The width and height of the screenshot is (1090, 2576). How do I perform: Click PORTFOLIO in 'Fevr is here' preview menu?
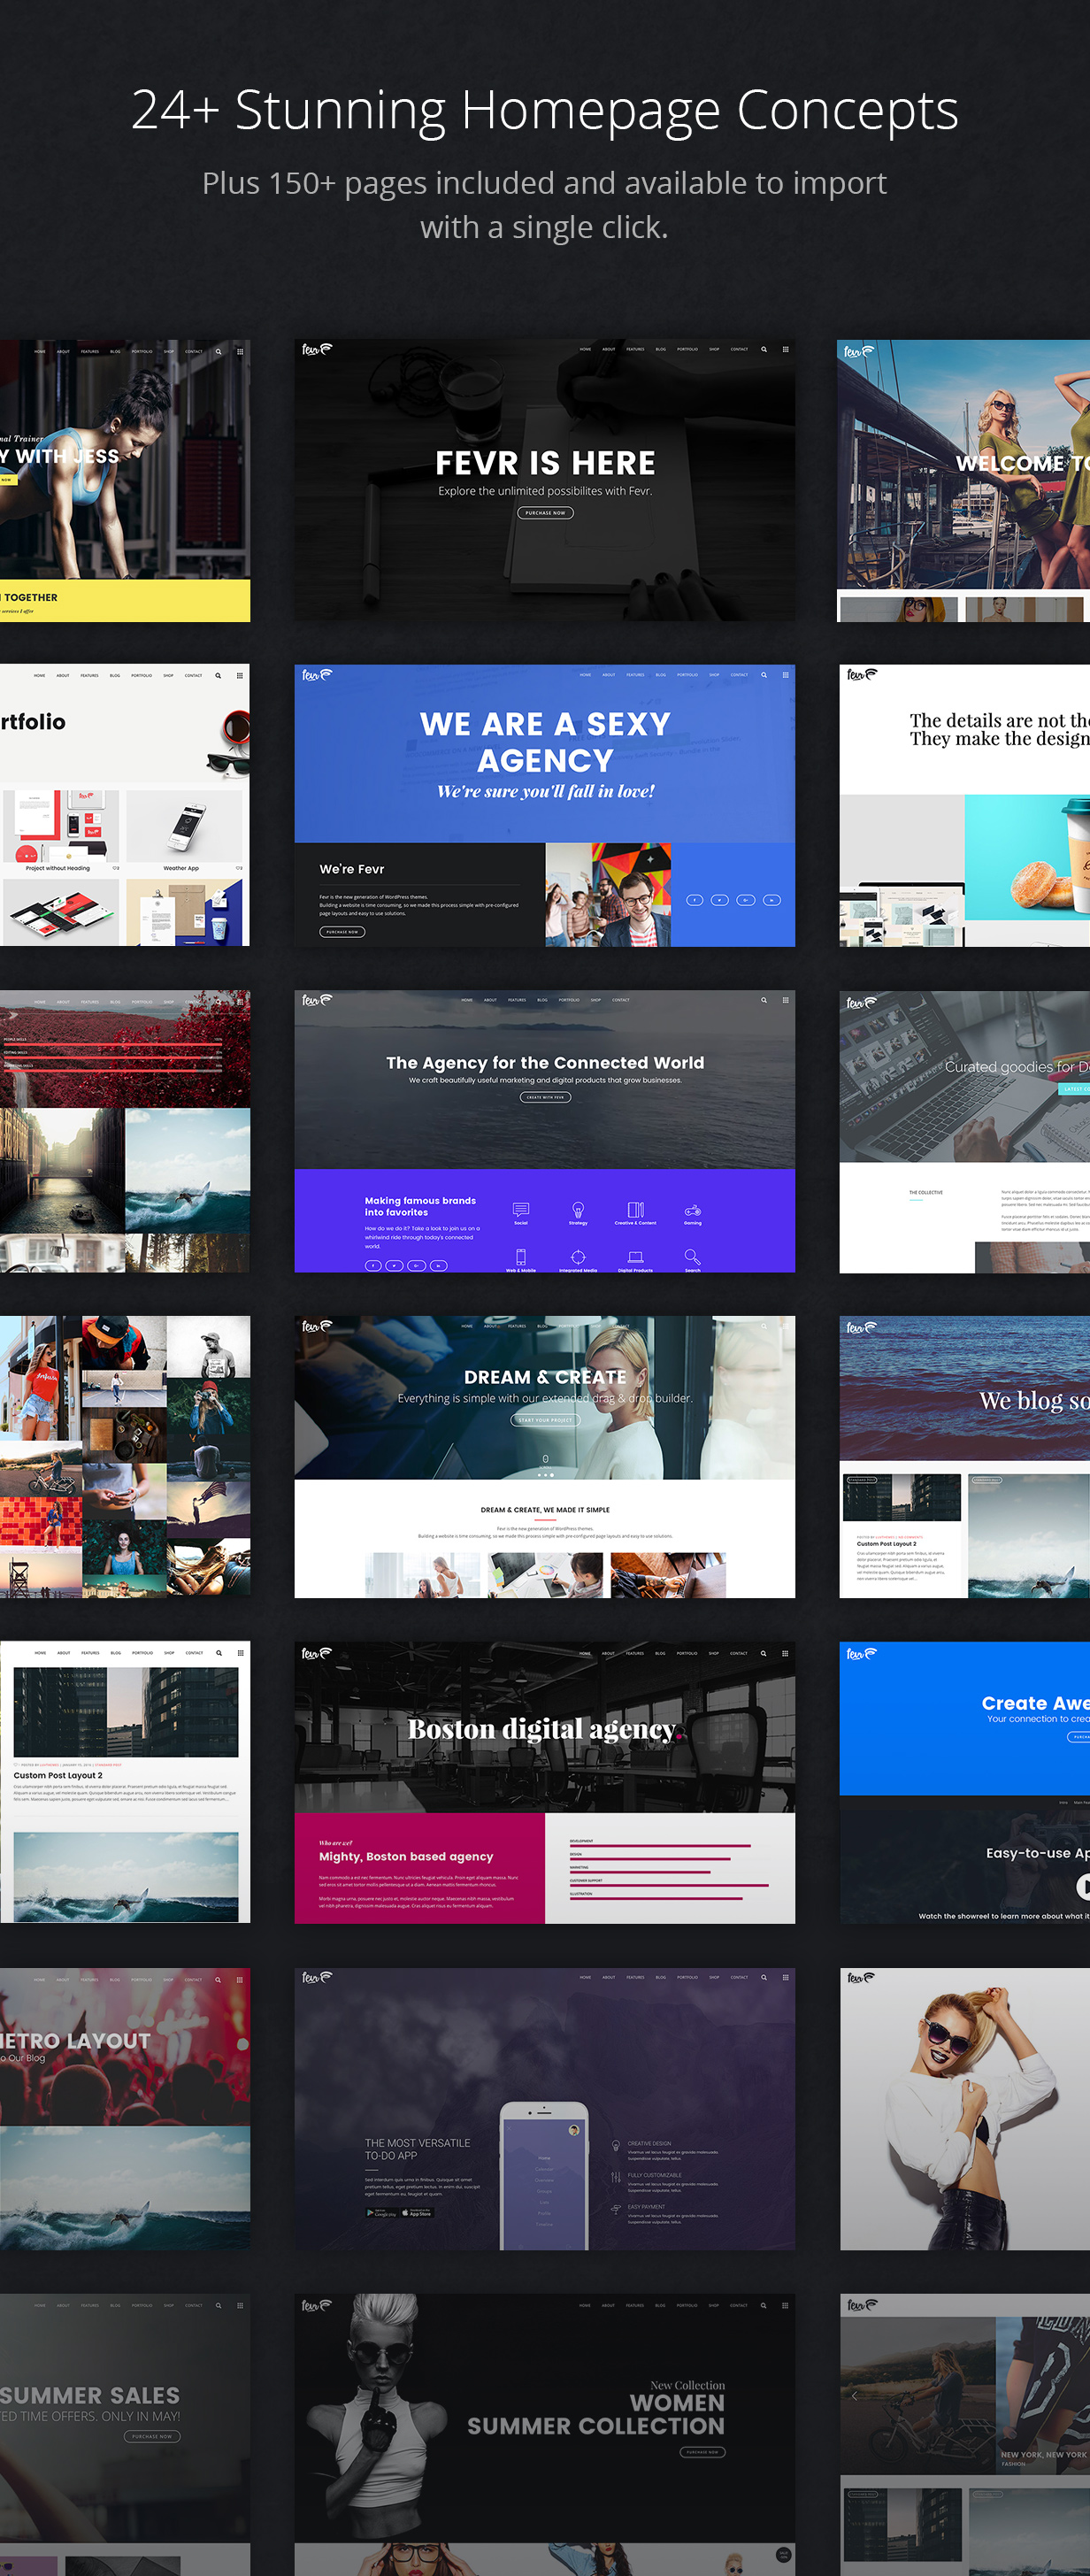click(x=688, y=349)
